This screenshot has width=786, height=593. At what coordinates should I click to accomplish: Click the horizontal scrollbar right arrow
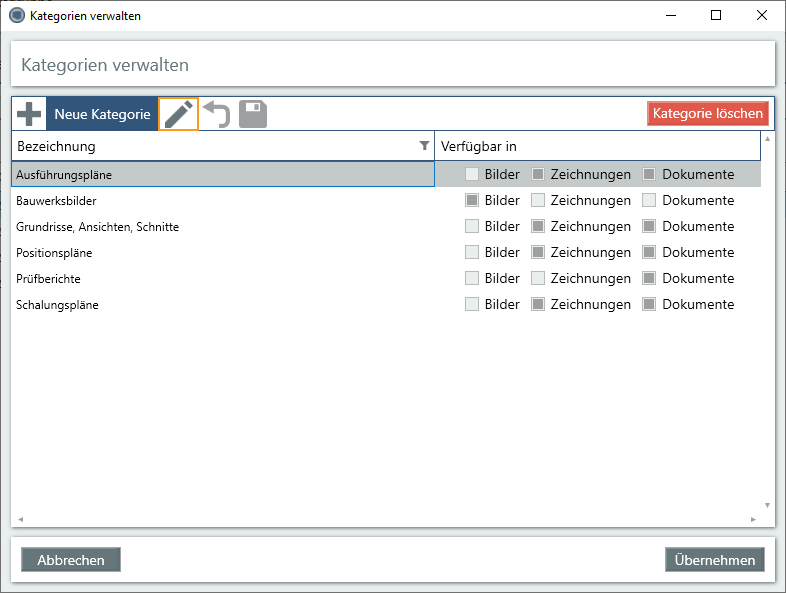pos(754,520)
